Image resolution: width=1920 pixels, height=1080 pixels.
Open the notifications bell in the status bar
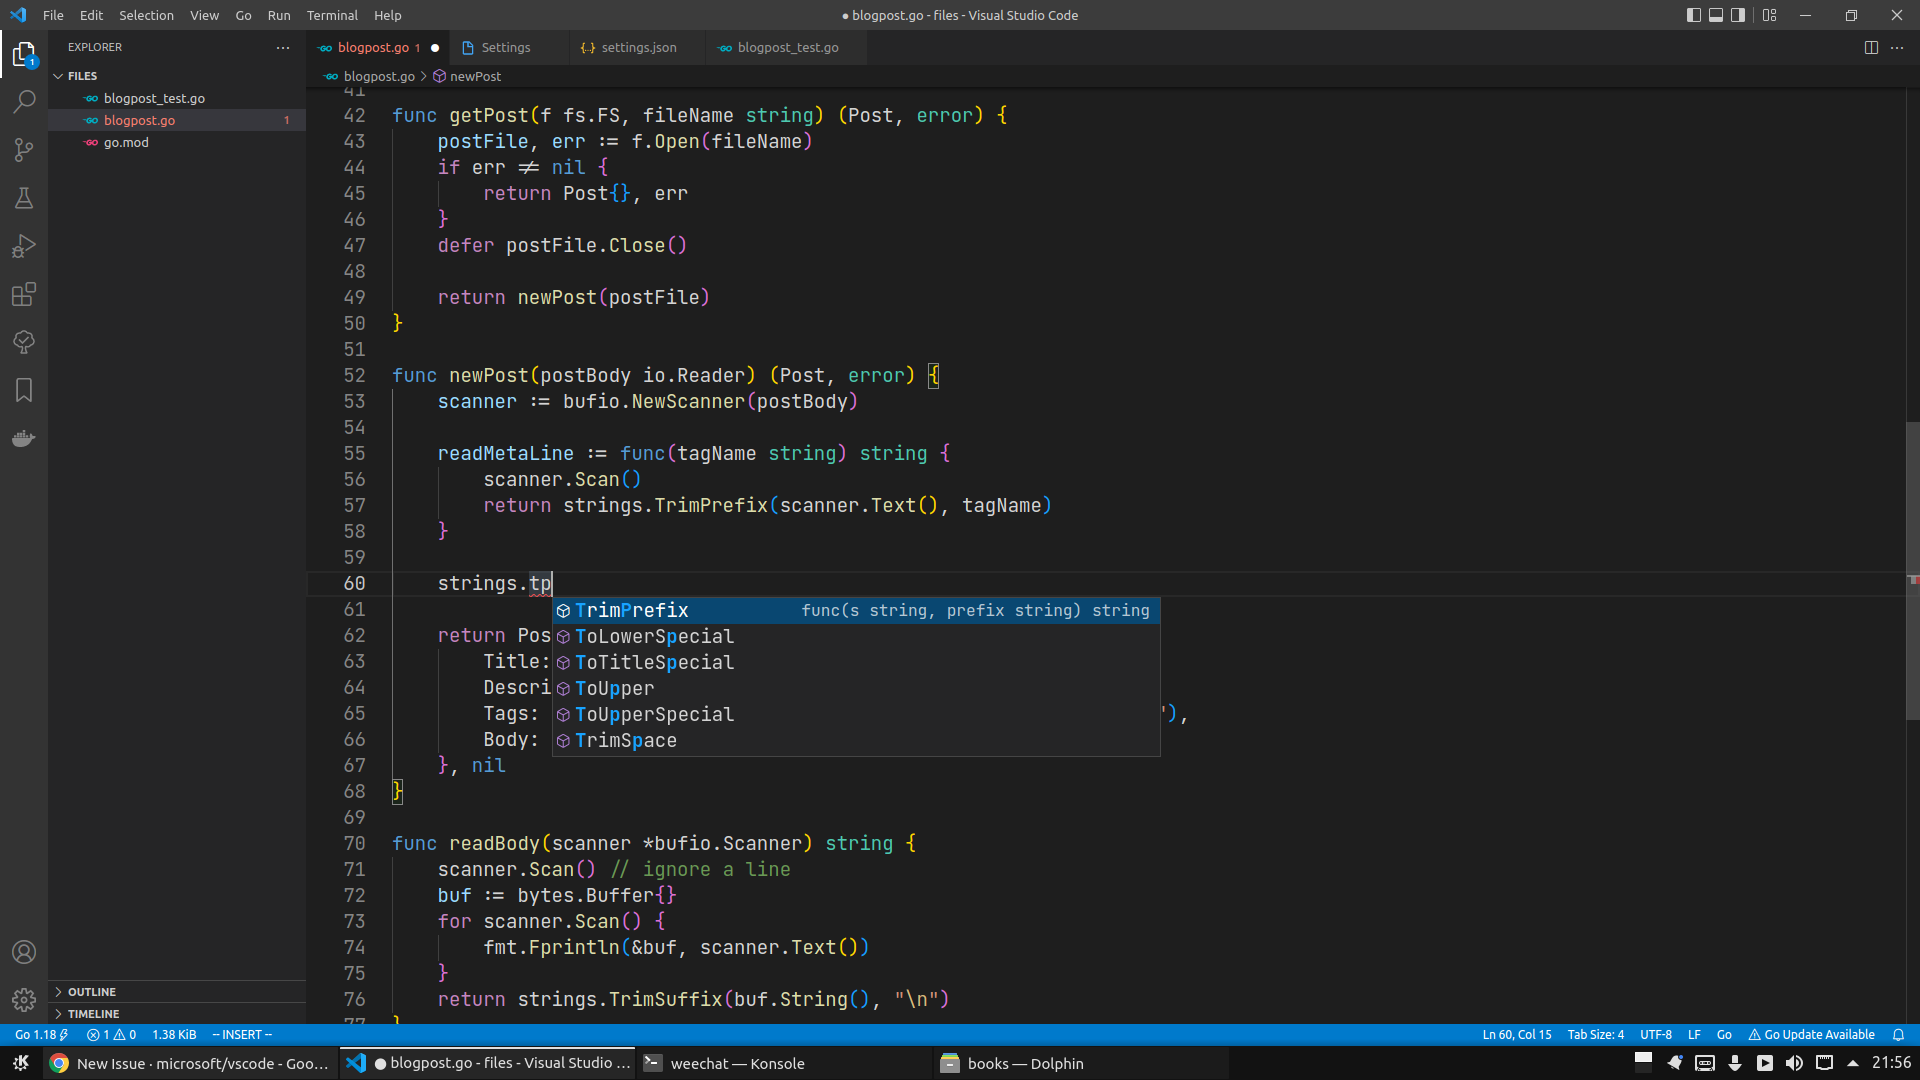coord(1898,1035)
